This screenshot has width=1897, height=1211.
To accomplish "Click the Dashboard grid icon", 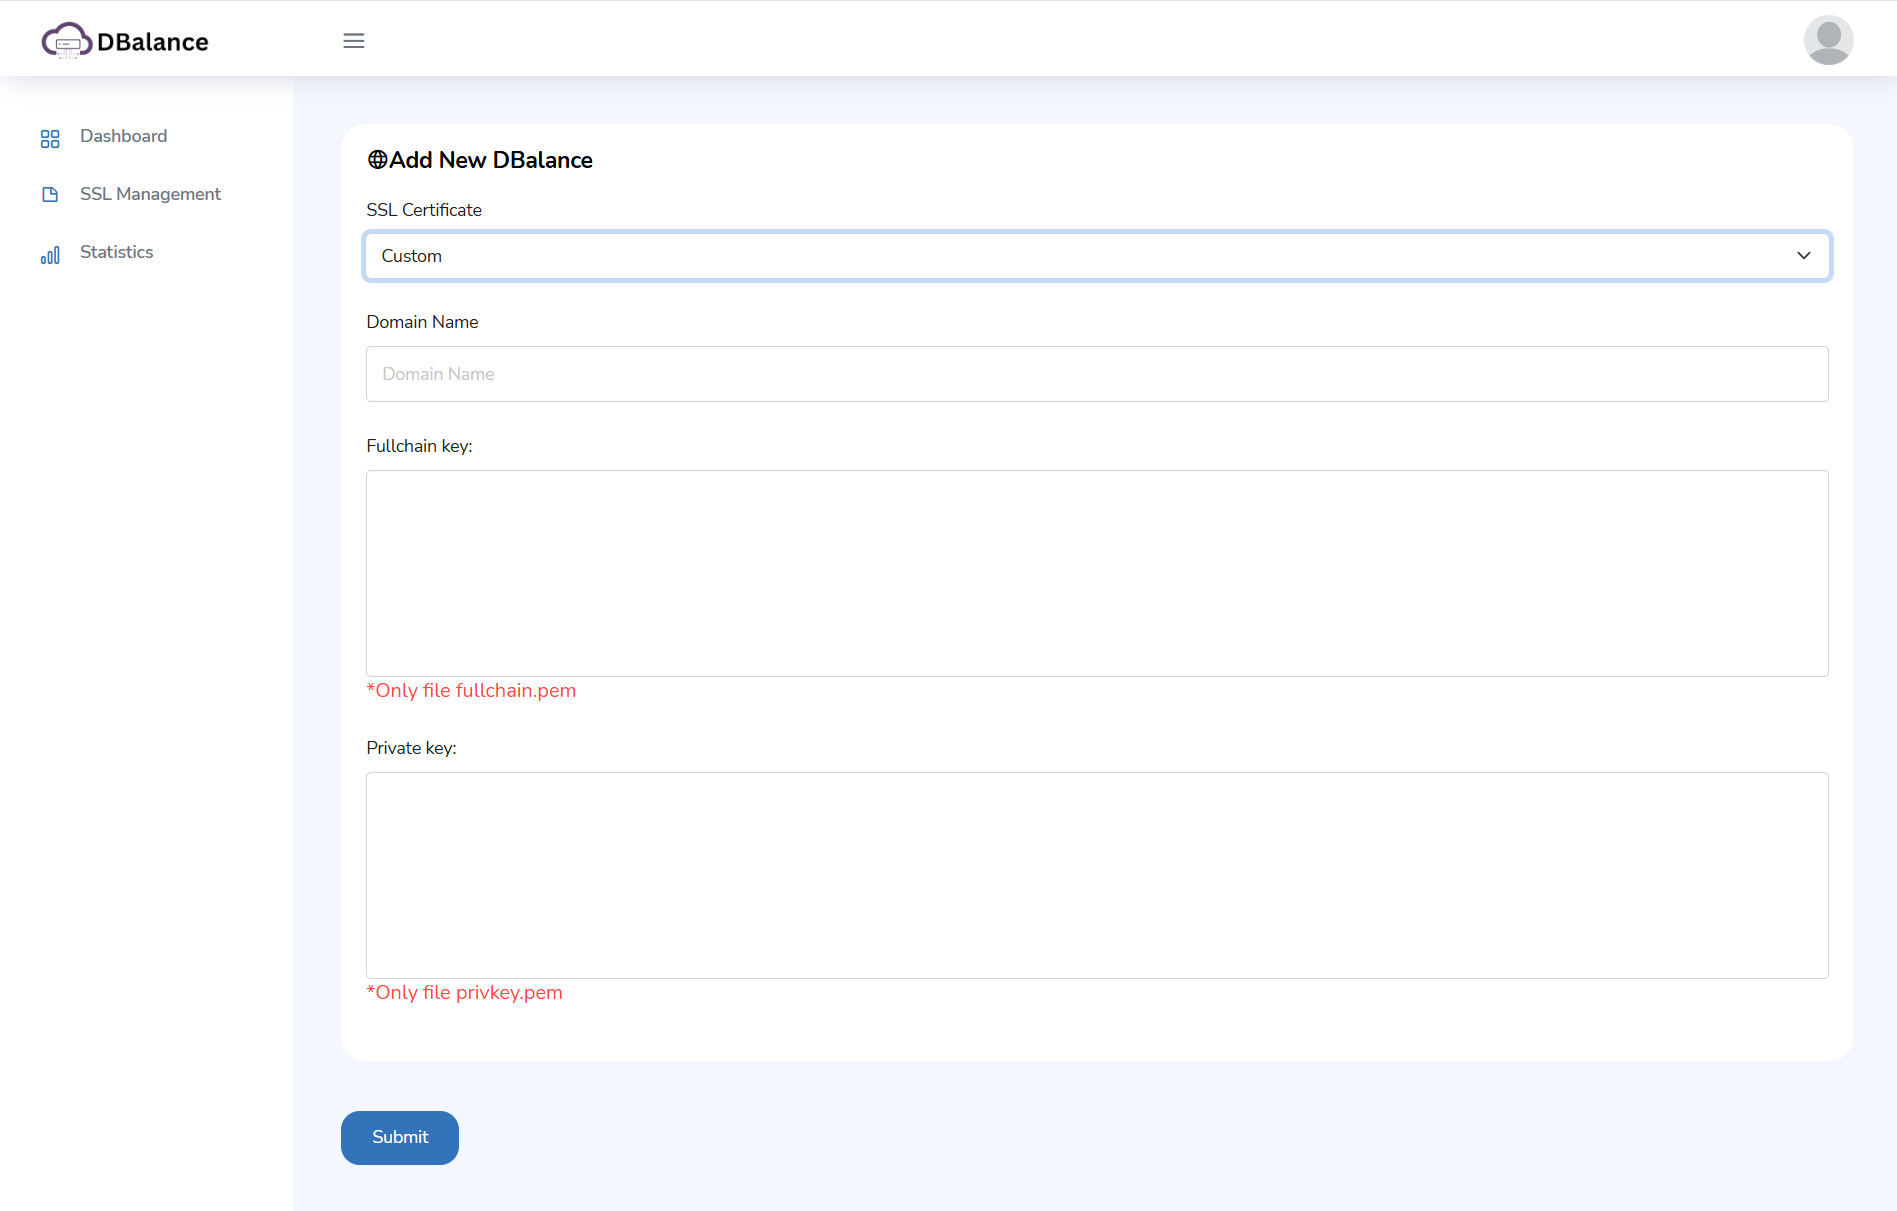I will click(x=50, y=138).
